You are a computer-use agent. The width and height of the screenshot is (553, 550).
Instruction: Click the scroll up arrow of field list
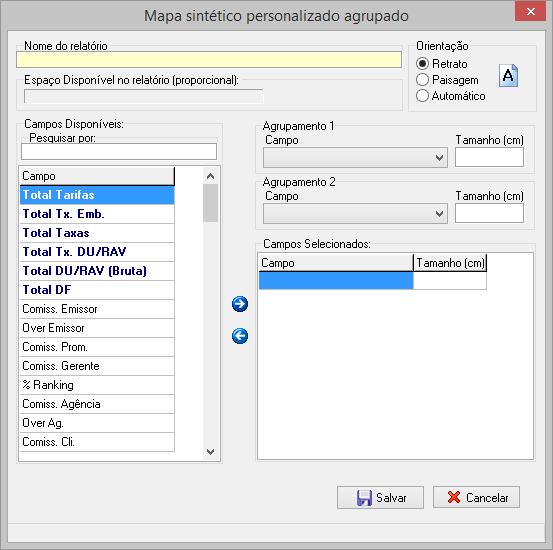211,176
